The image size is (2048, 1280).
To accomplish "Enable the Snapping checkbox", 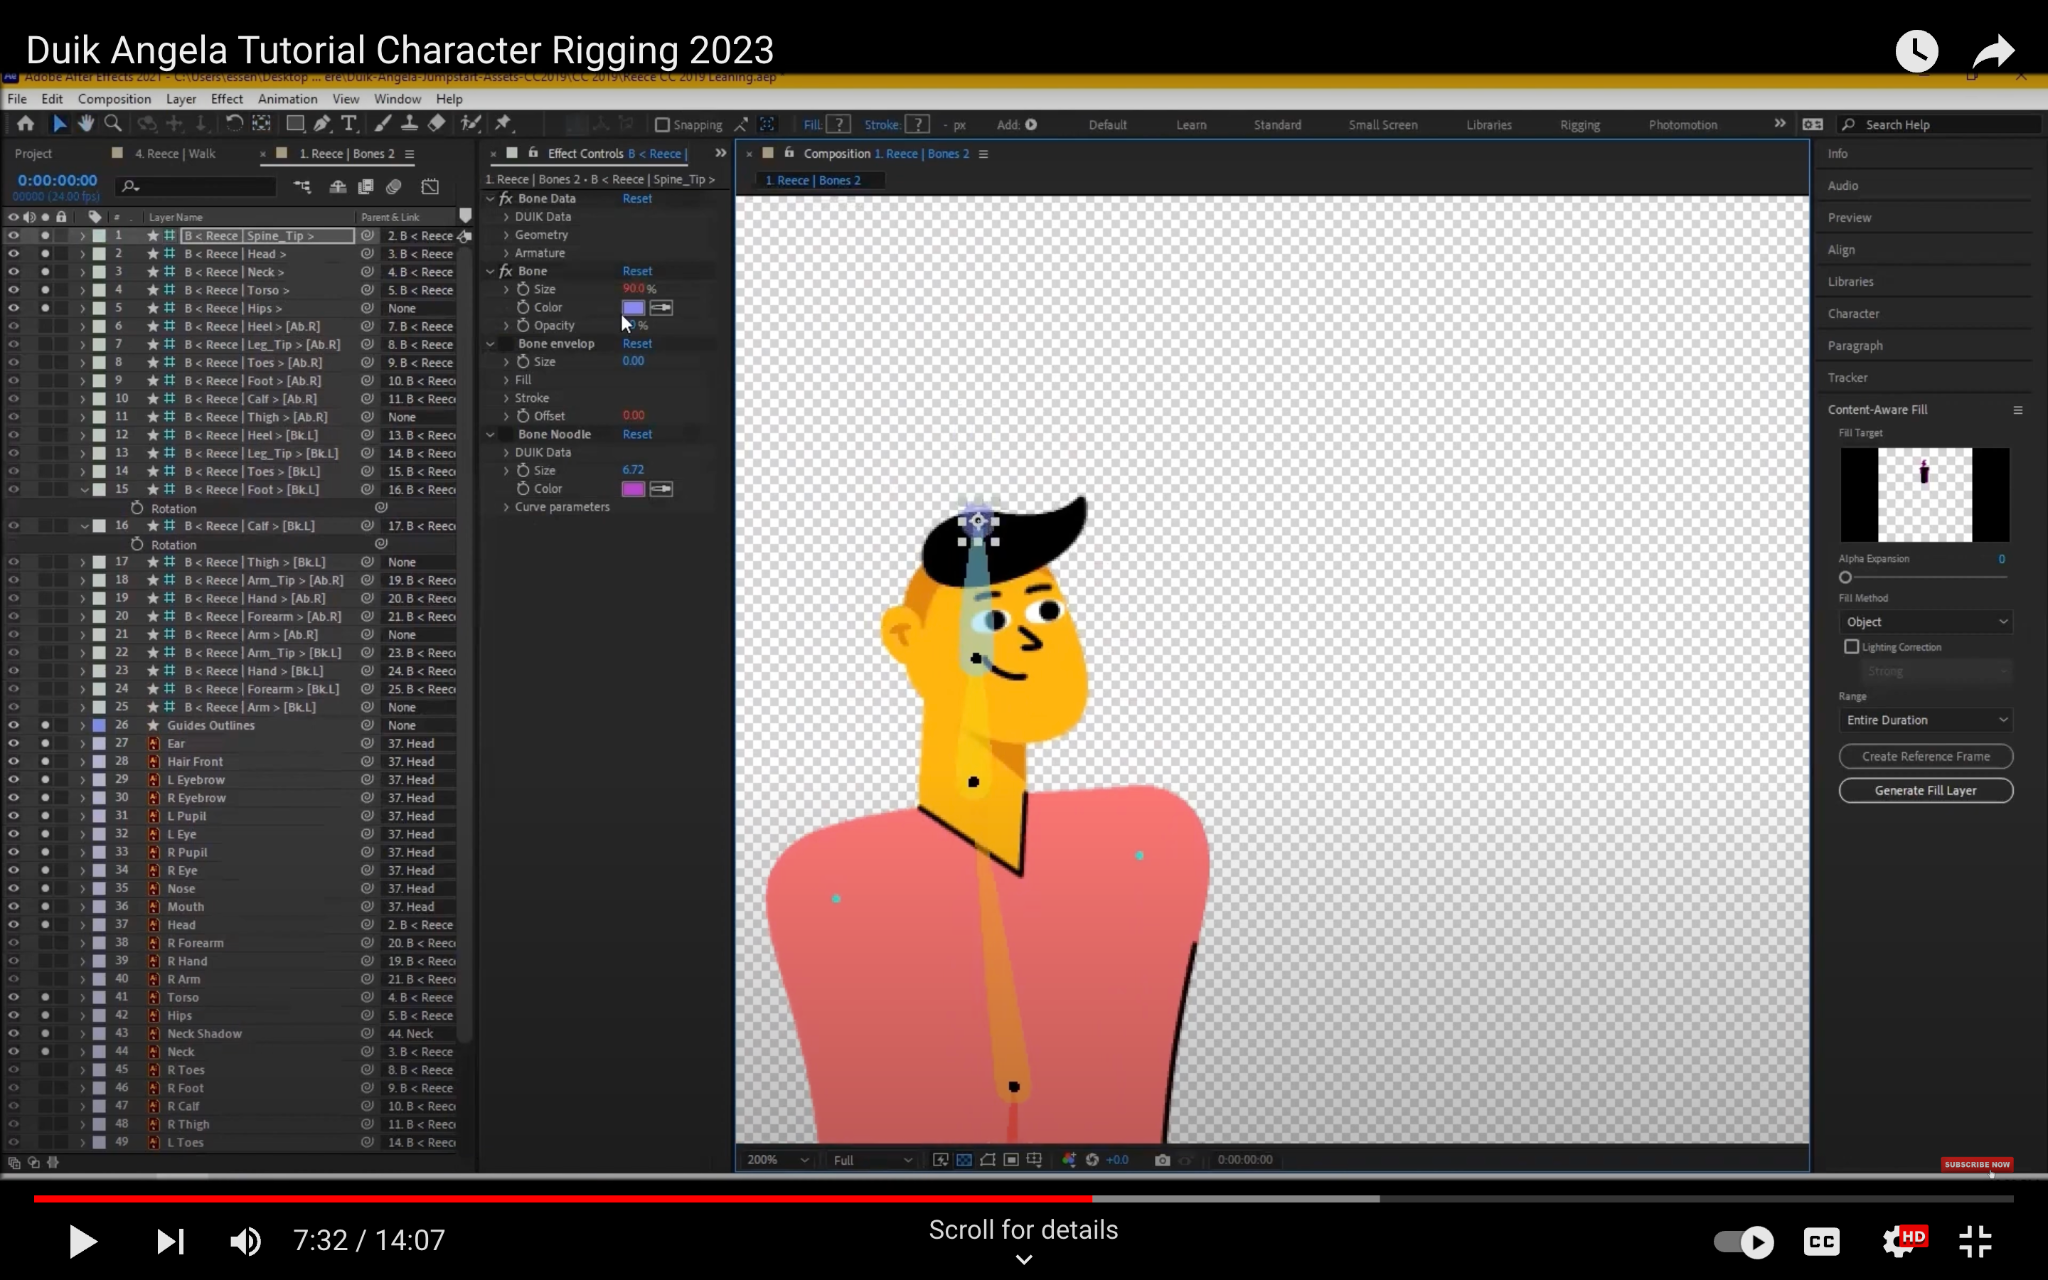I will [x=662, y=125].
